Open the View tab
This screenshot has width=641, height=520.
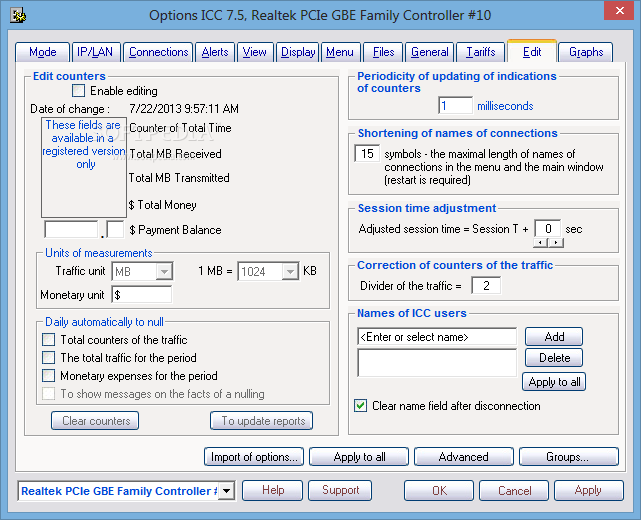(x=254, y=52)
